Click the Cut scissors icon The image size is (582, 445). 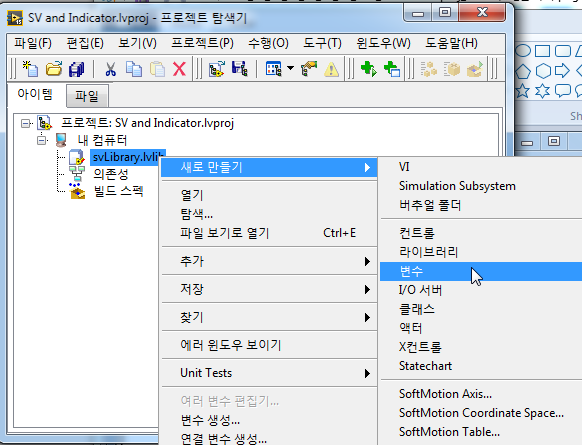[110, 69]
